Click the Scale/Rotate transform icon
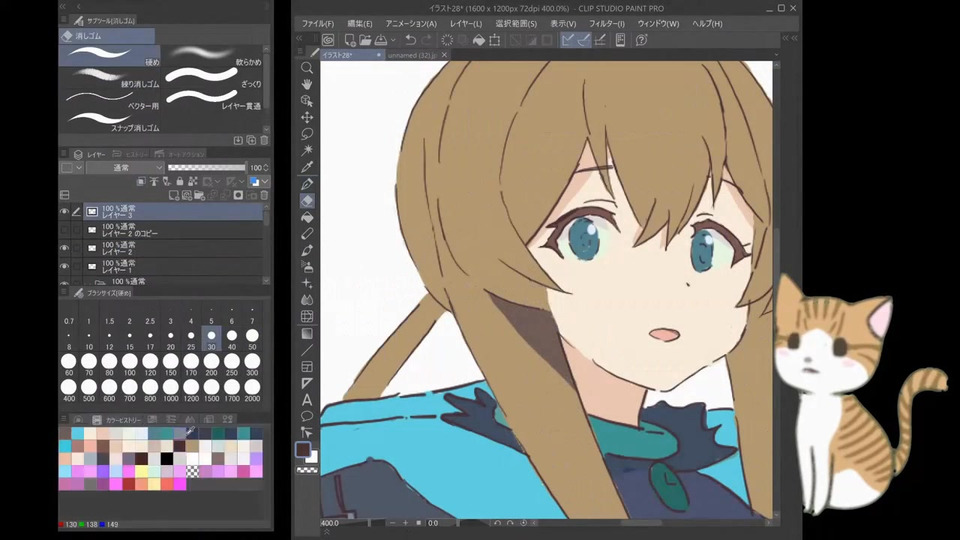The image size is (960, 540). point(495,40)
